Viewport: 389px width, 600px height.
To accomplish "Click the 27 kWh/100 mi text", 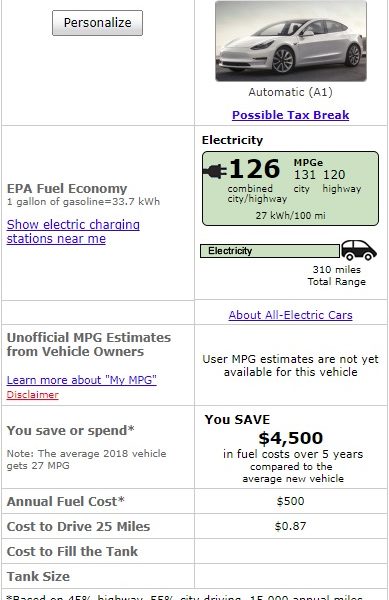I will 290,215.
